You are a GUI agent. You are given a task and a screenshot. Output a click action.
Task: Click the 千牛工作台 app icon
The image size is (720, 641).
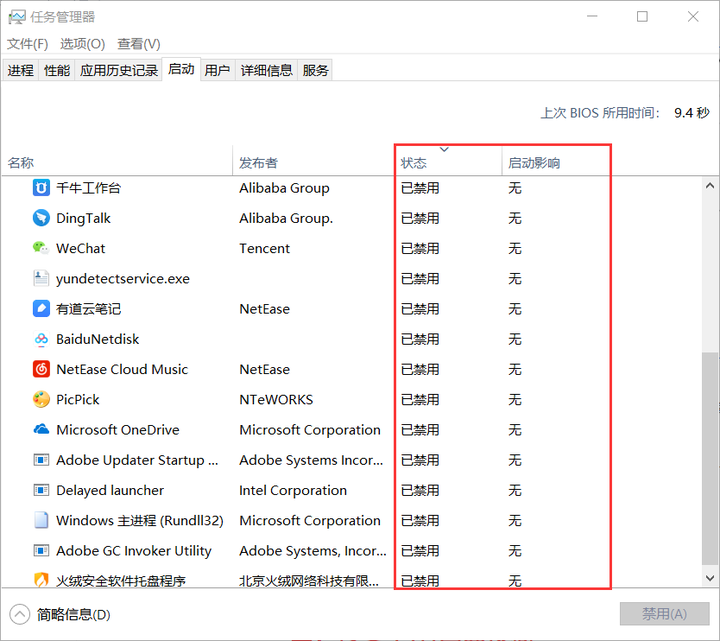[41, 188]
